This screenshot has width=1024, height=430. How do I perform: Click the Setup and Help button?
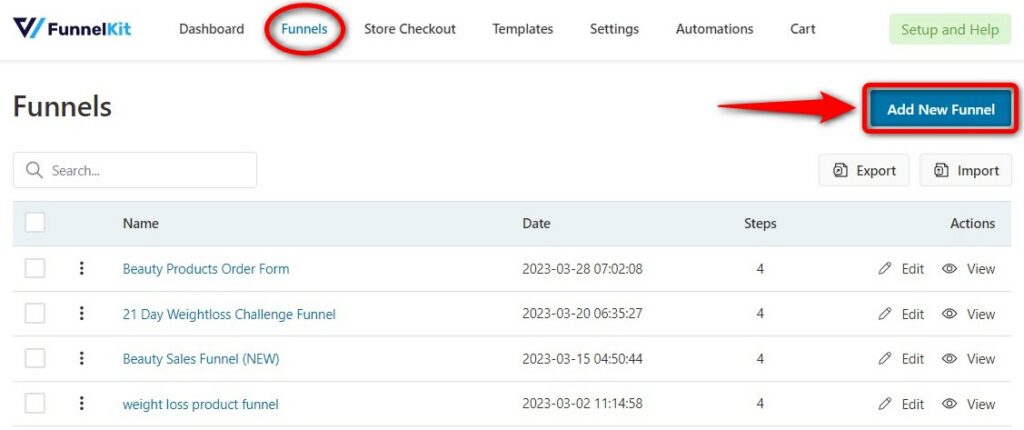tap(950, 29)
